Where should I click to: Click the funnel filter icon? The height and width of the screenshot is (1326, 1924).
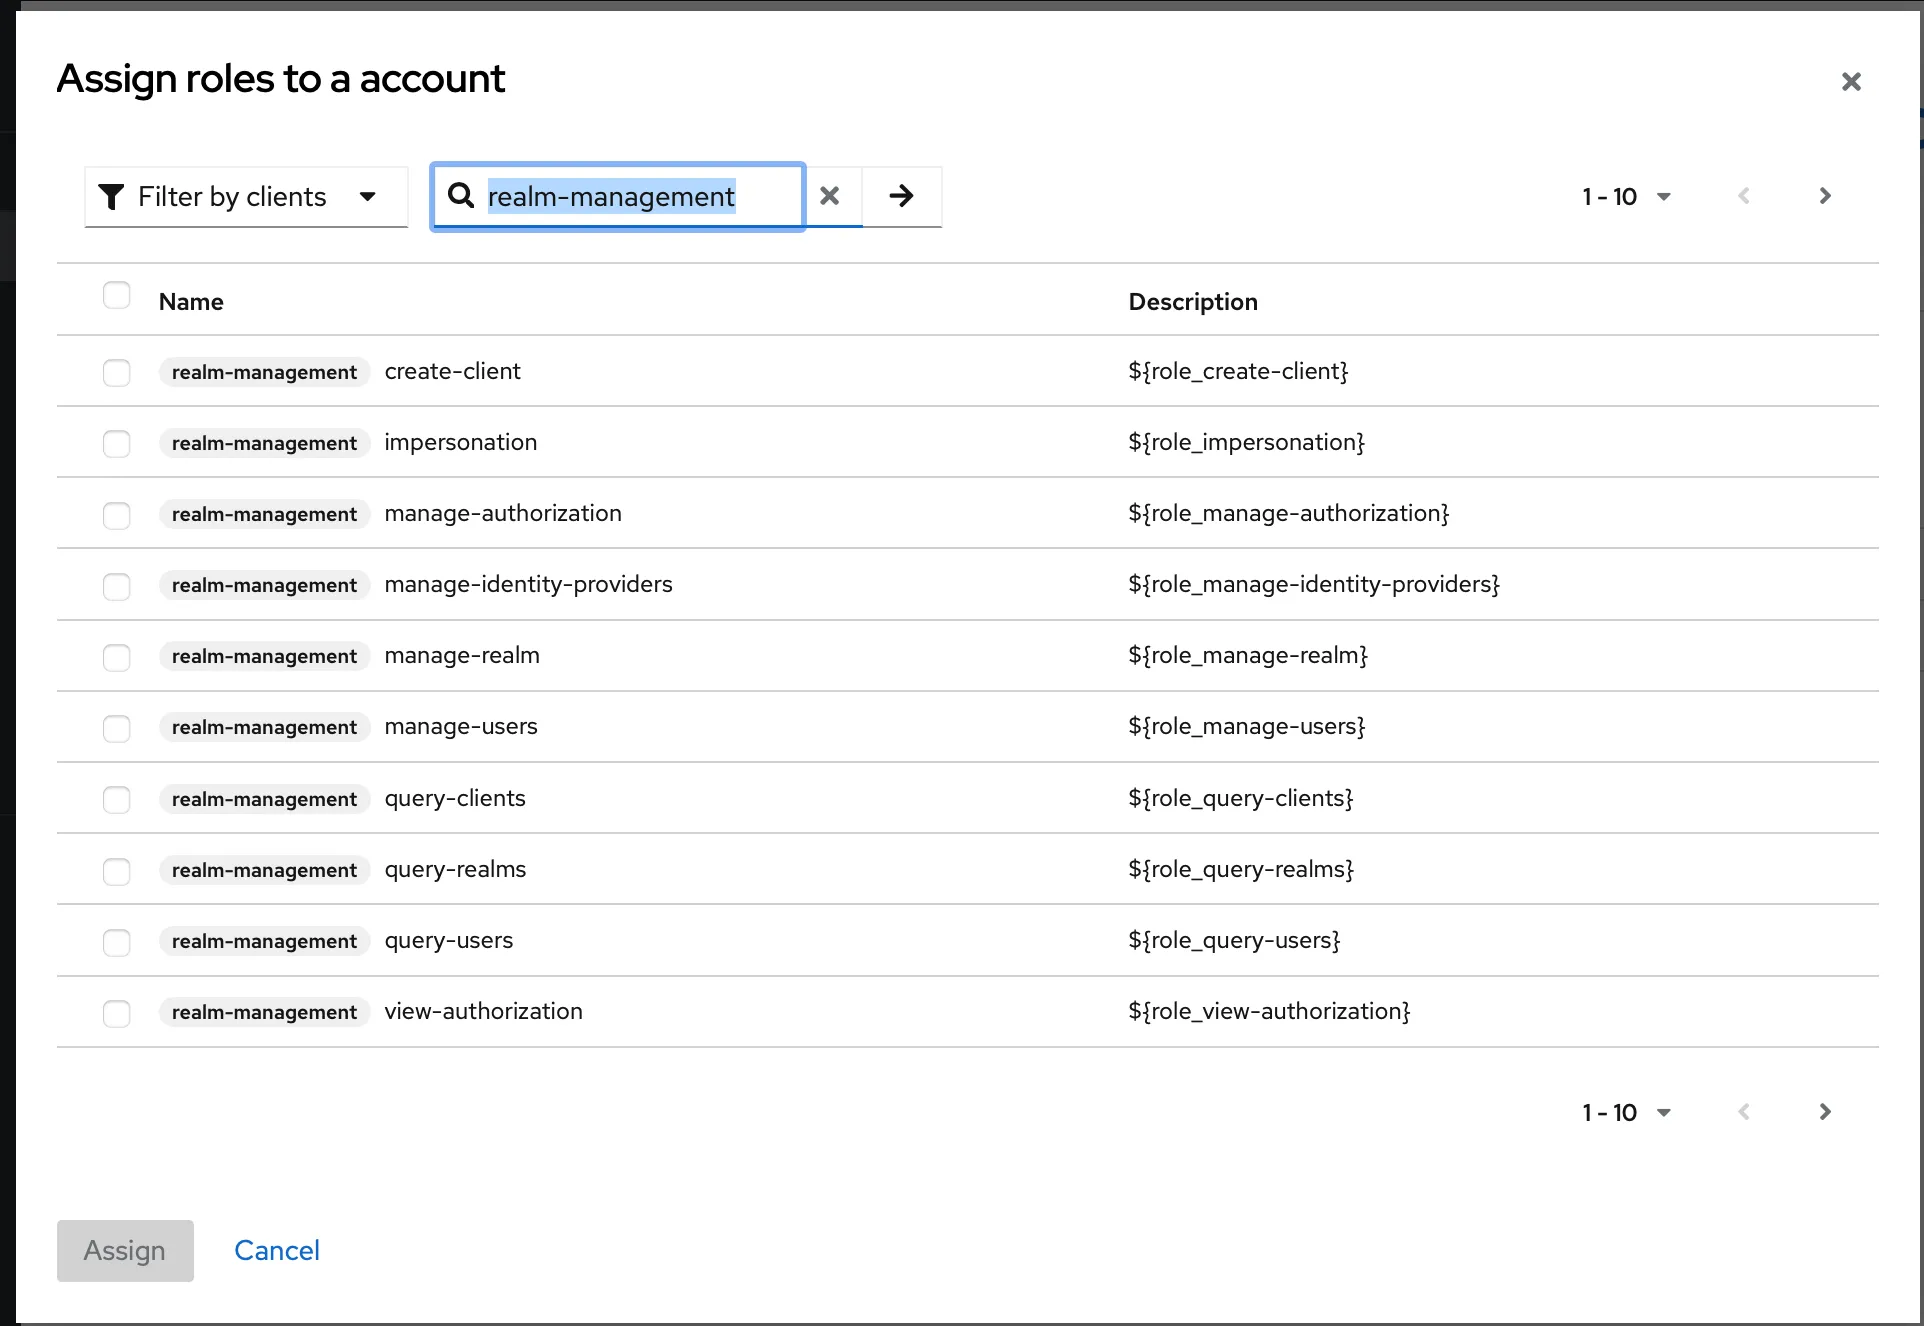click(x=112, y=197)
